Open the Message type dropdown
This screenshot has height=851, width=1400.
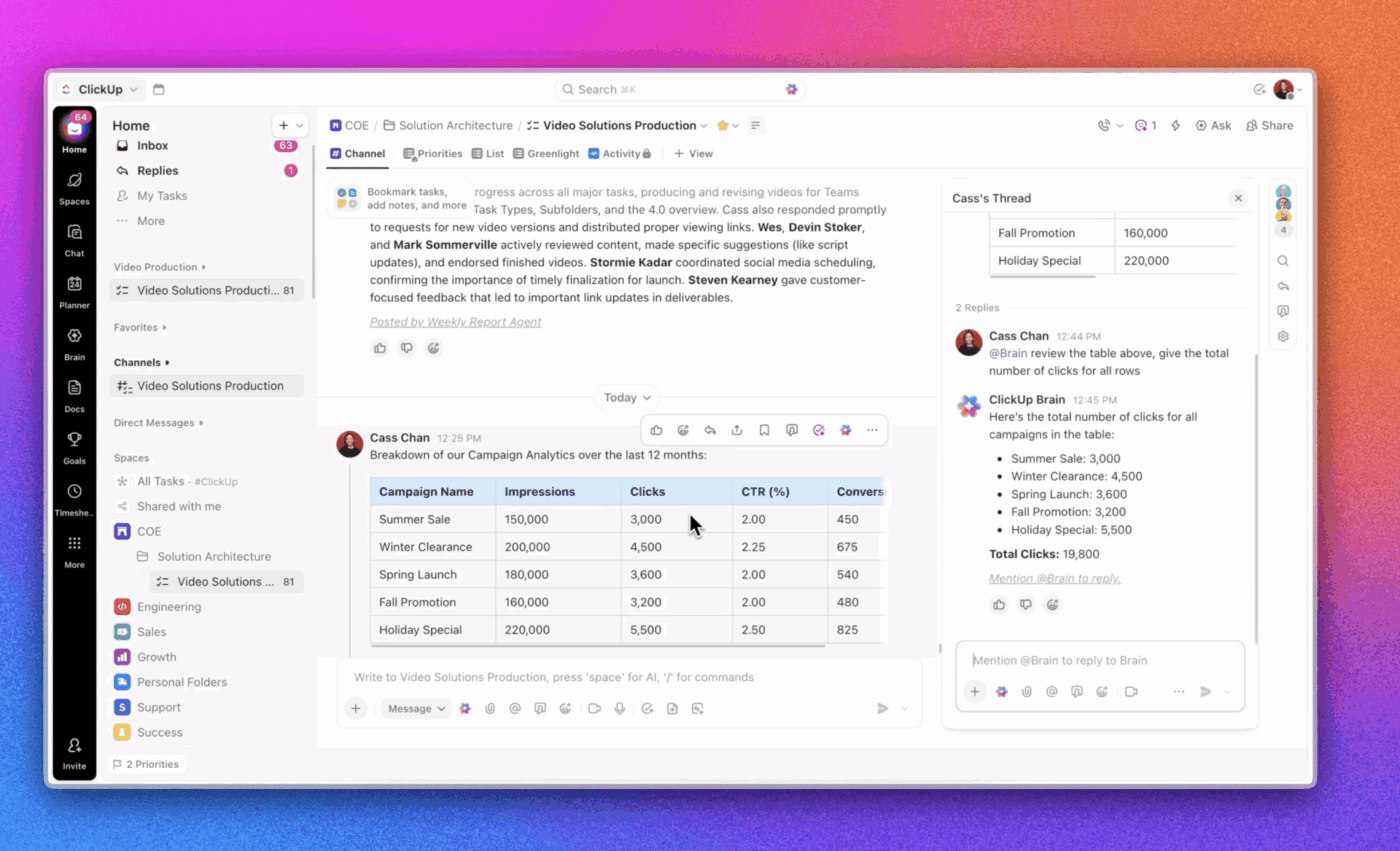(416, 708)
